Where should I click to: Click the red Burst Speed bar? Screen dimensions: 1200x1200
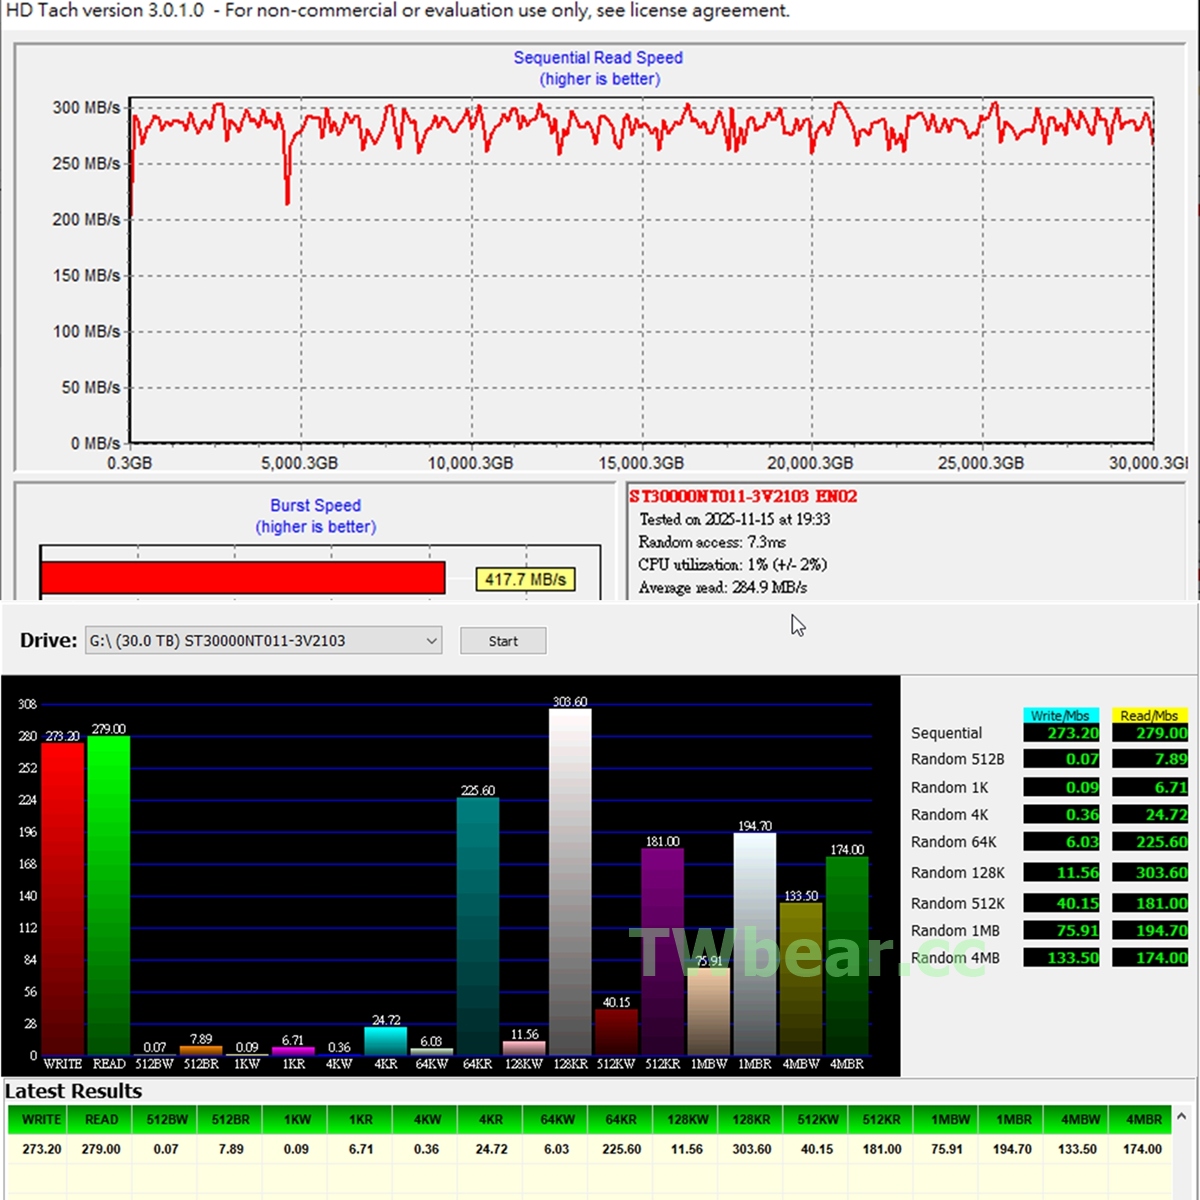point(242,578)
